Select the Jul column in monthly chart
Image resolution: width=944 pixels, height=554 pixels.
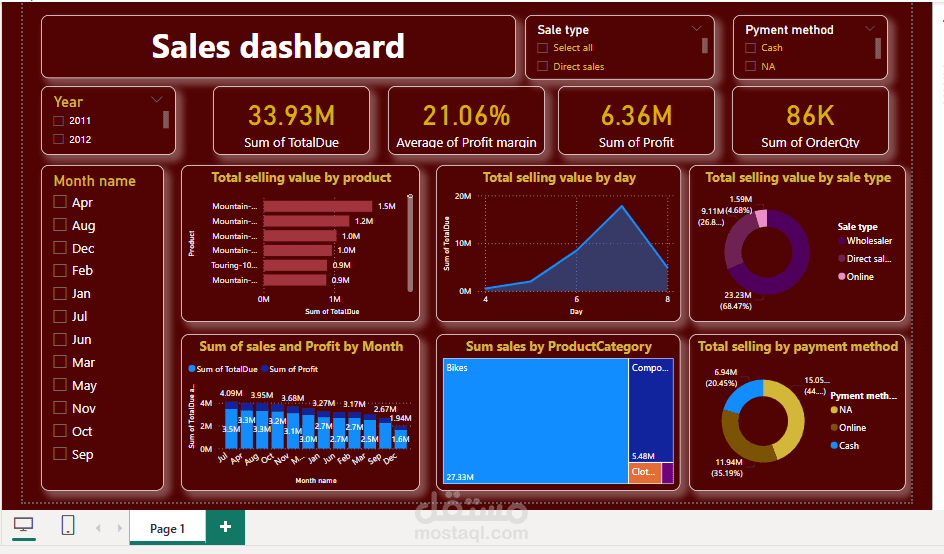231,426
